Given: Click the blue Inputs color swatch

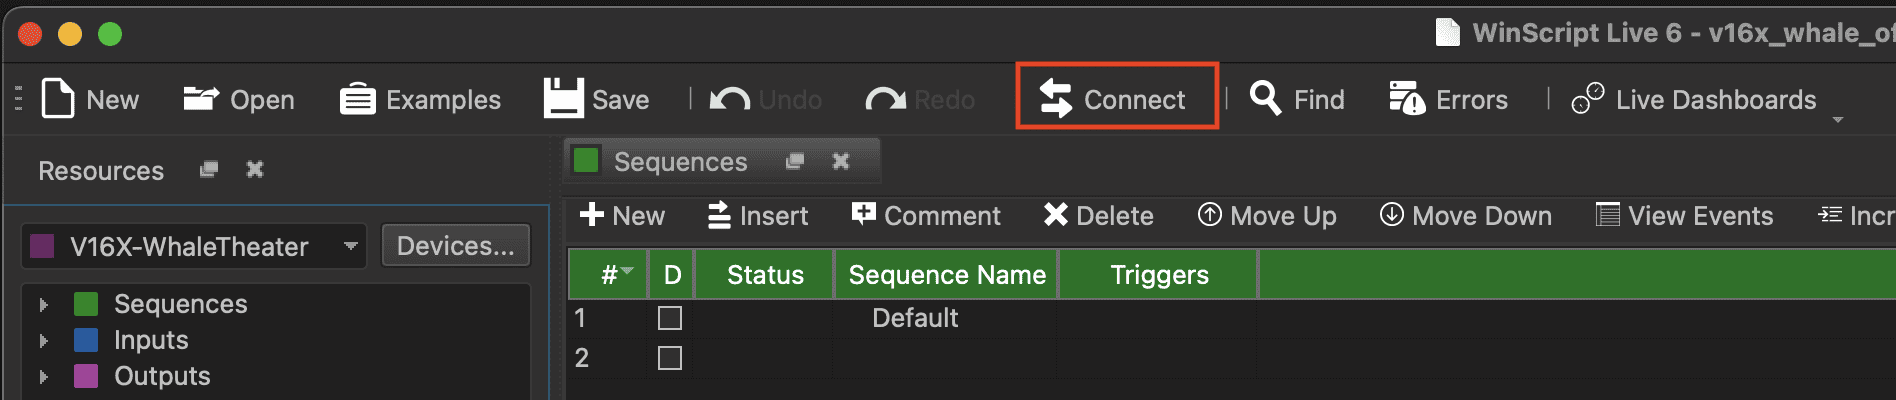Looking at the screenshot, I should click(x=86, y=340).
